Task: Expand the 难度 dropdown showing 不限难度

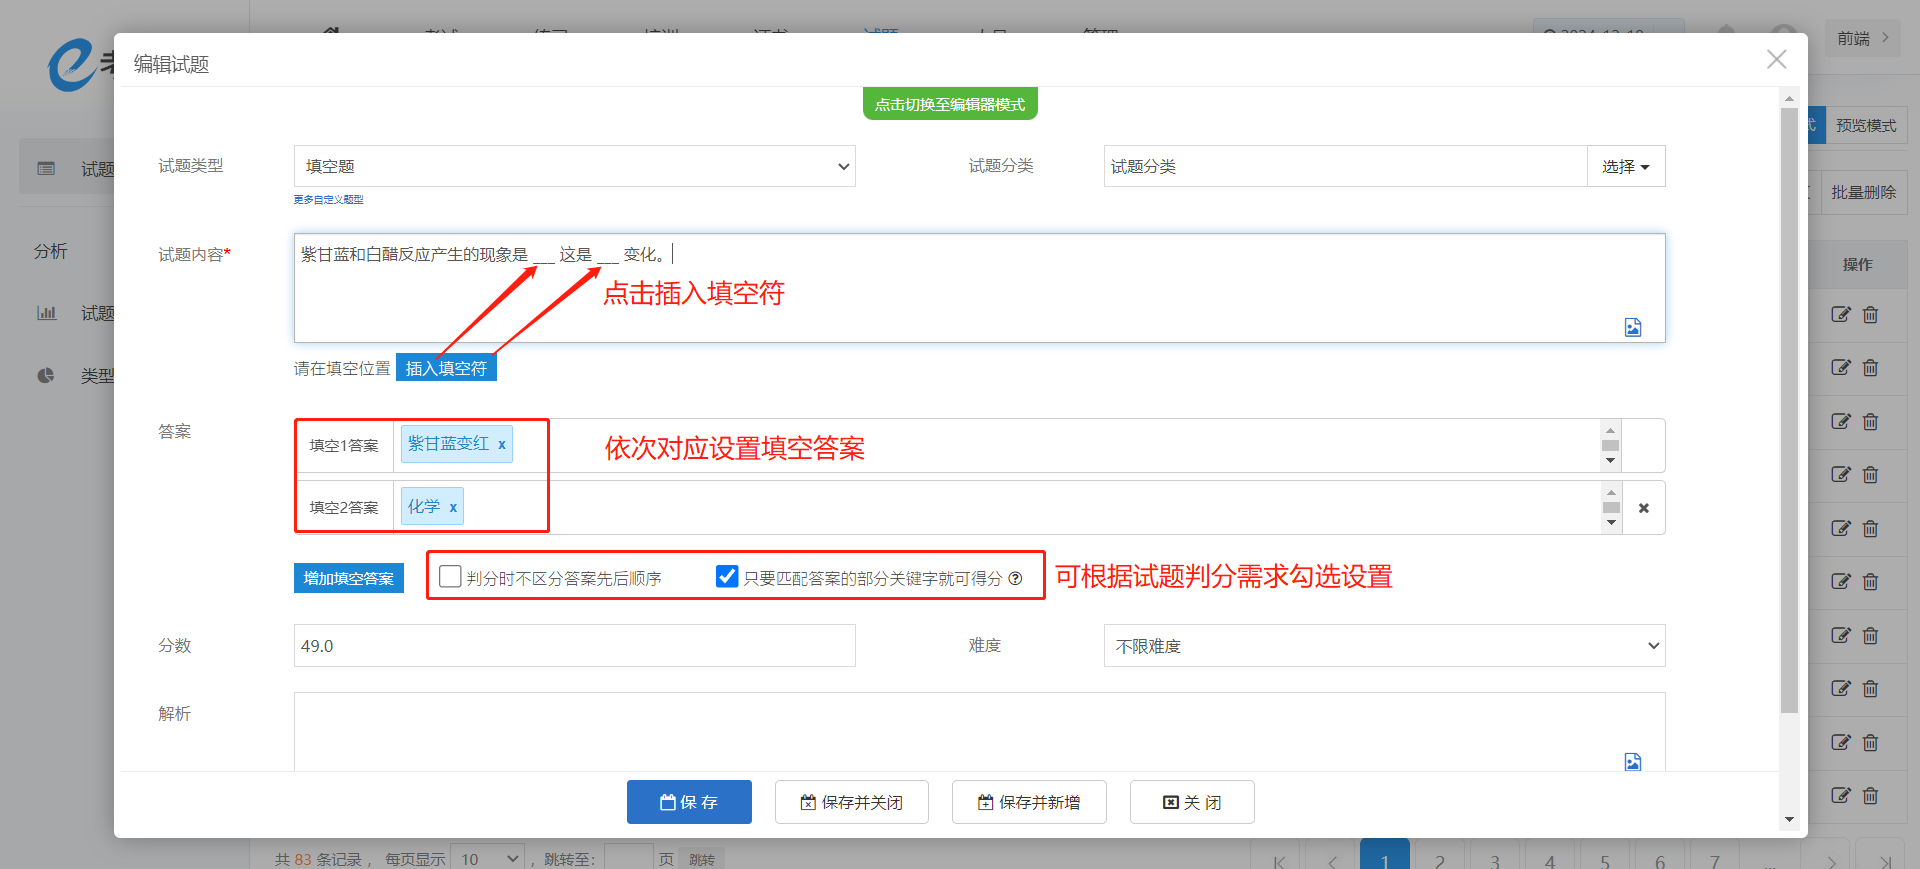Action: click(1384, 646)
